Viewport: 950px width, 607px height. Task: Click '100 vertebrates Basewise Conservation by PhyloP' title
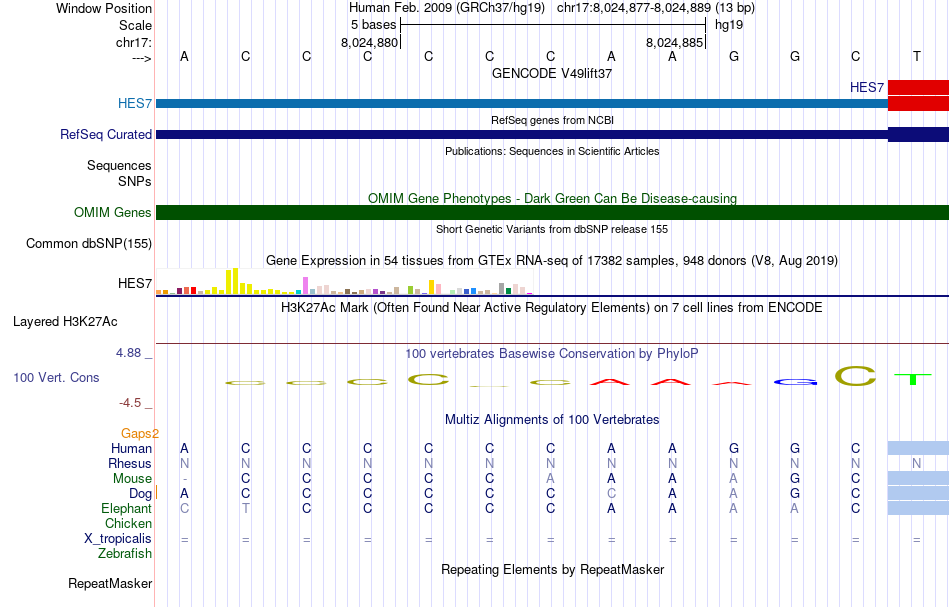pyautogui.click(x=552, y=354)
